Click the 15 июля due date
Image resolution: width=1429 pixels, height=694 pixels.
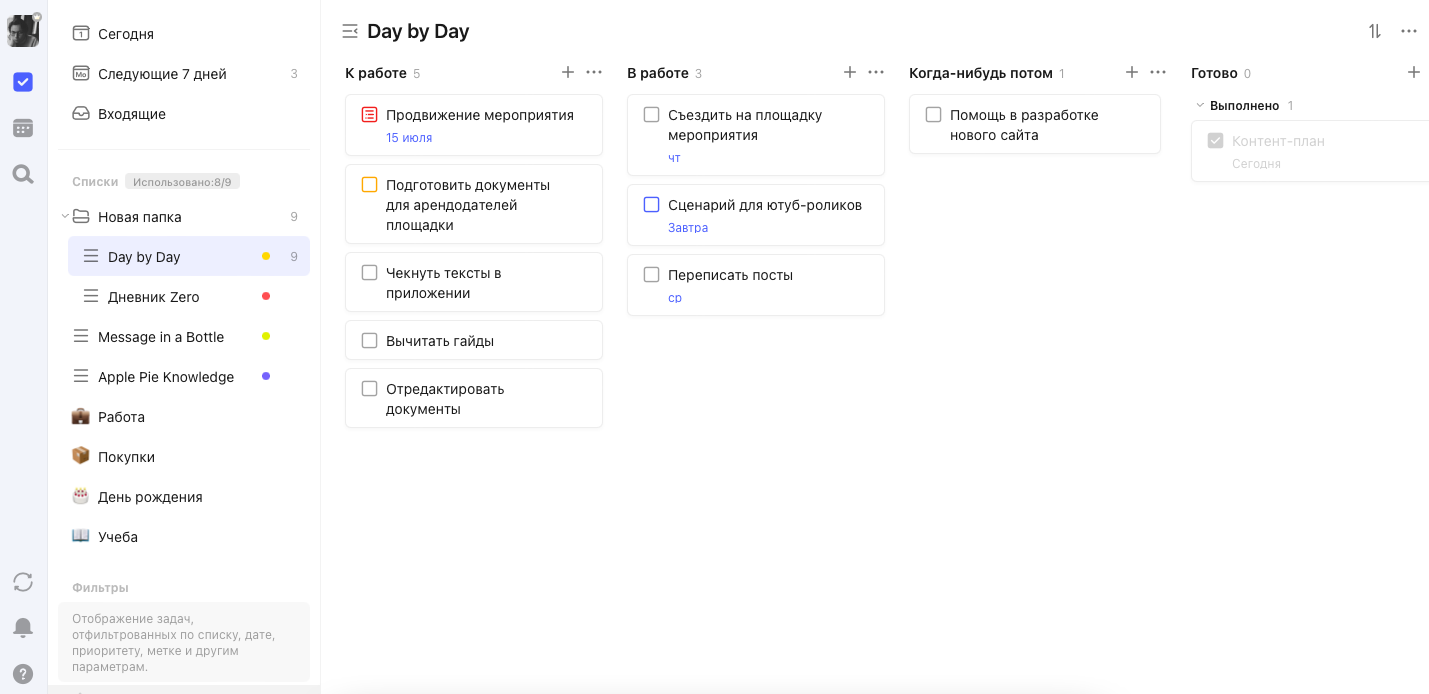tap(409, 138)
